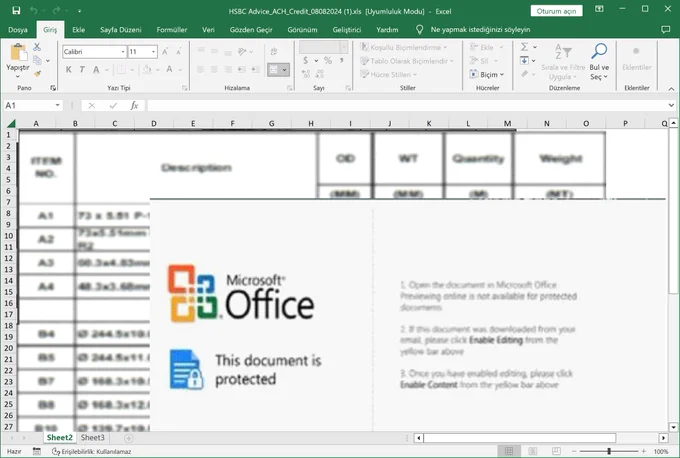This screenshot has width=680, height=458.
Task: Apply cell borders icon
Action: [121, 69]
